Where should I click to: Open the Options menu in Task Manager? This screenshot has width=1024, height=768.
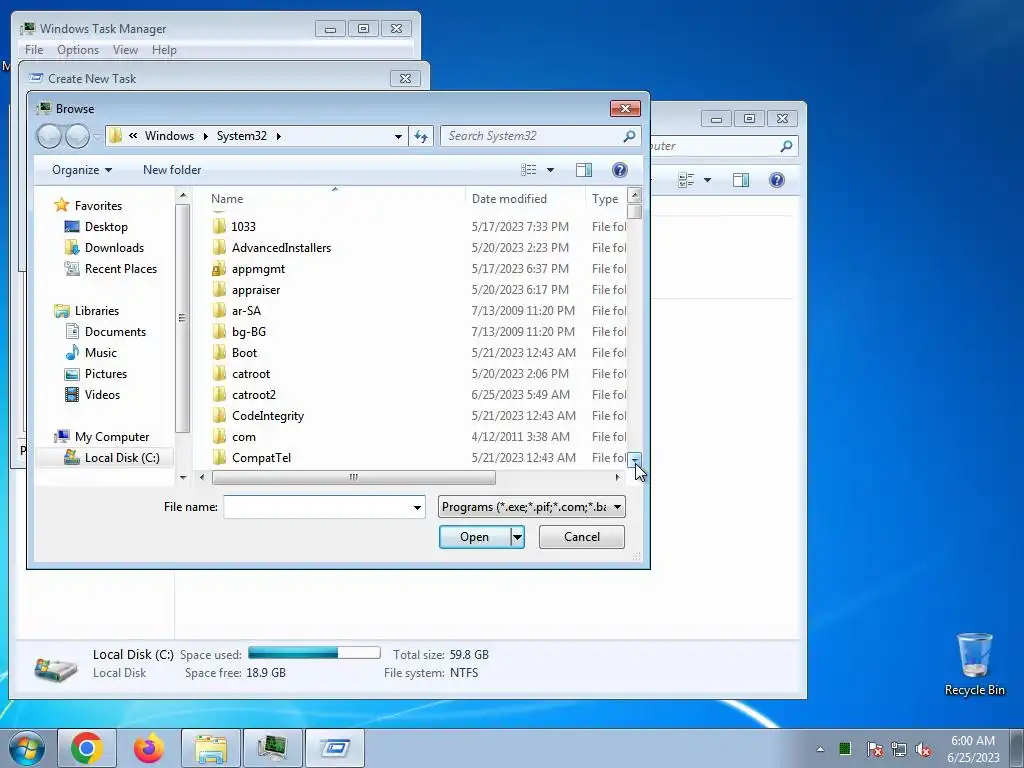point(78,50)
